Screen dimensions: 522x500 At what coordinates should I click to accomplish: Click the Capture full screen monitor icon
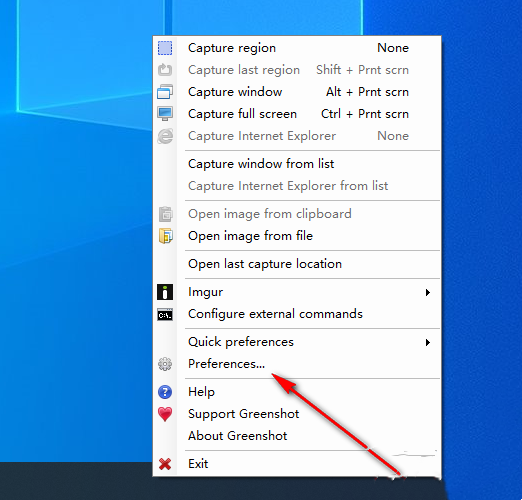[165, 114]
